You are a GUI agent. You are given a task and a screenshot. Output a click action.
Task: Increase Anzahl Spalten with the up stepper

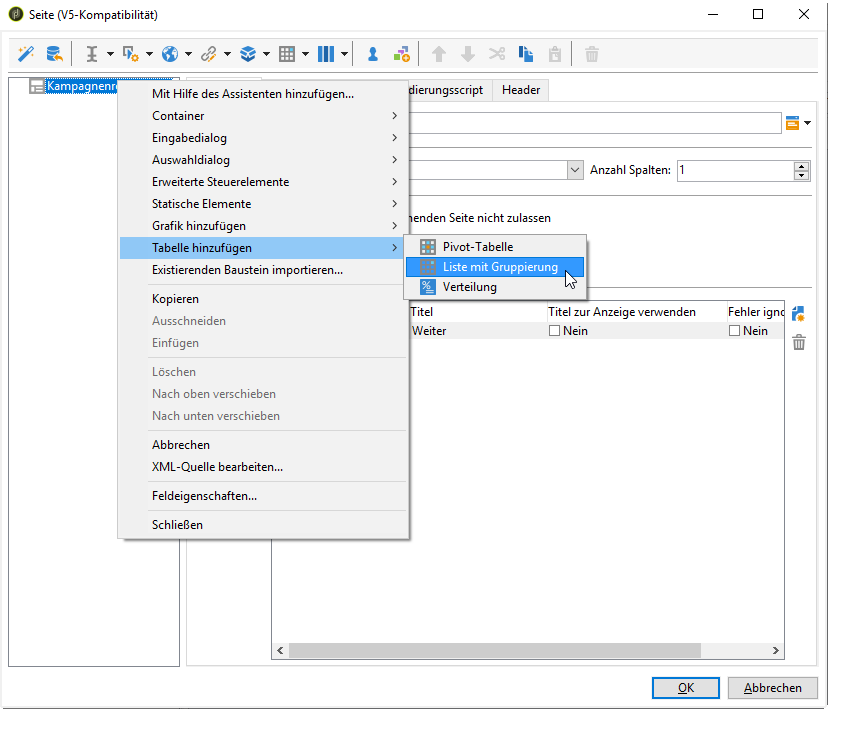801,165
